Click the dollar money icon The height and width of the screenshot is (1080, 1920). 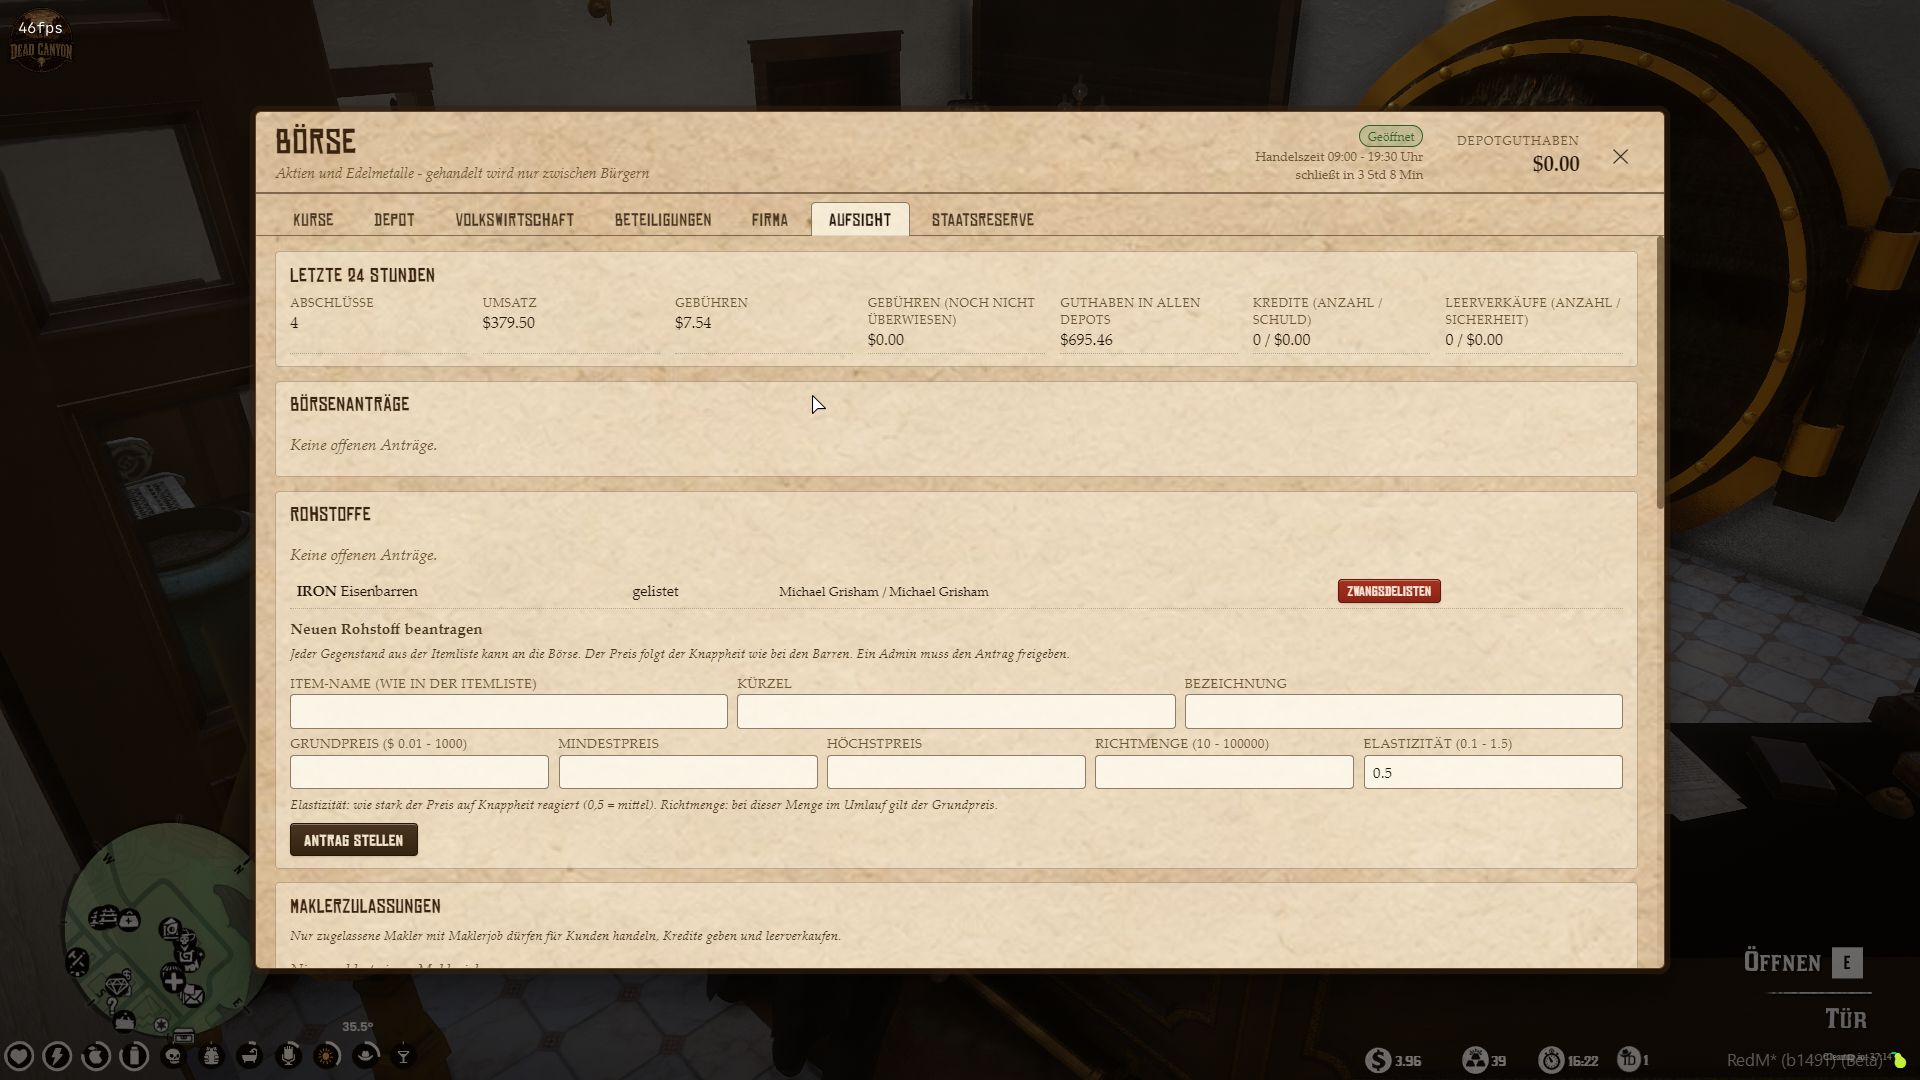point(1378,1059)
